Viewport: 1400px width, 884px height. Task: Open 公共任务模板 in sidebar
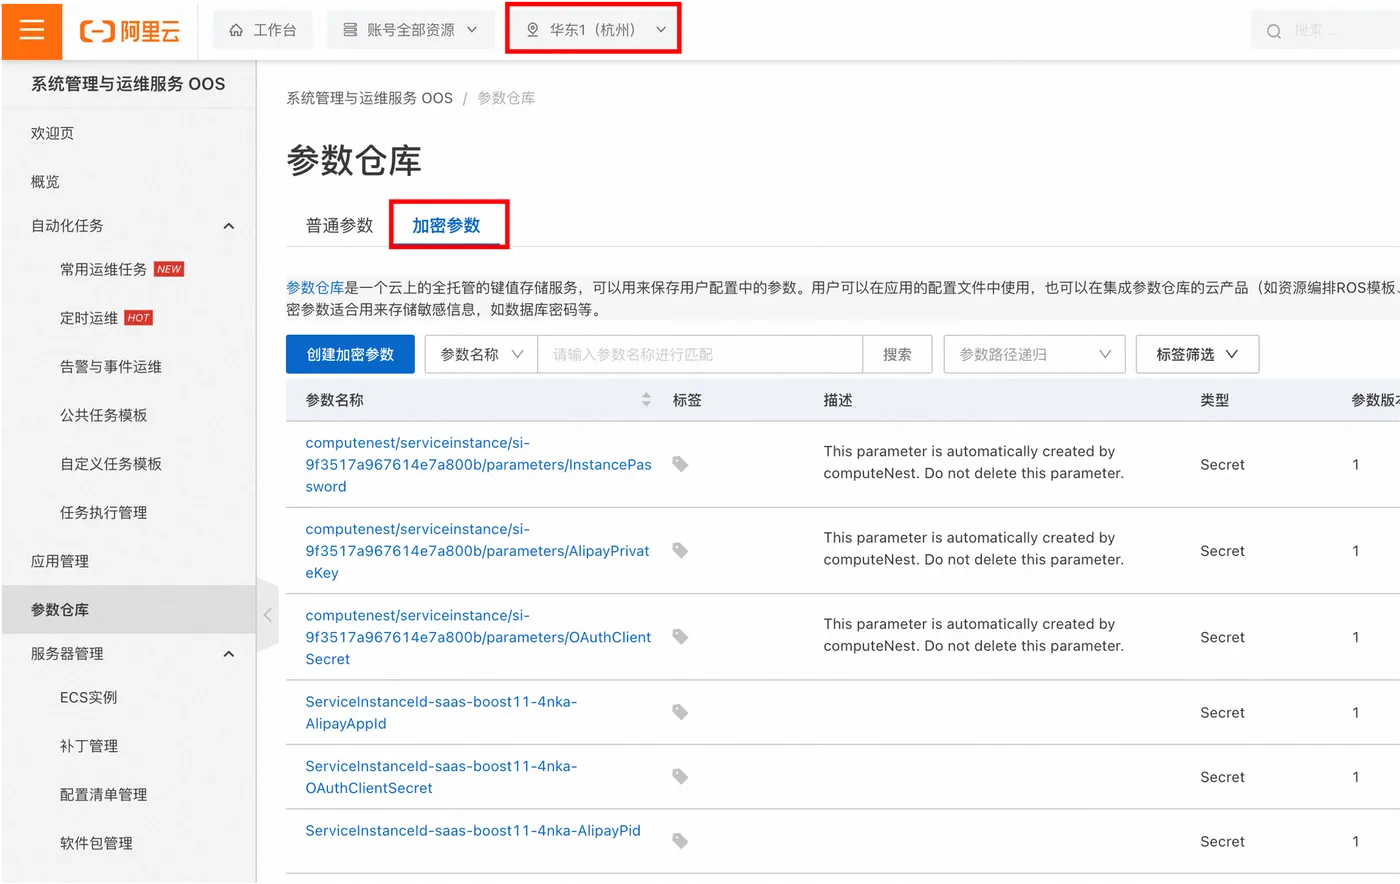[x=103, y=415]
